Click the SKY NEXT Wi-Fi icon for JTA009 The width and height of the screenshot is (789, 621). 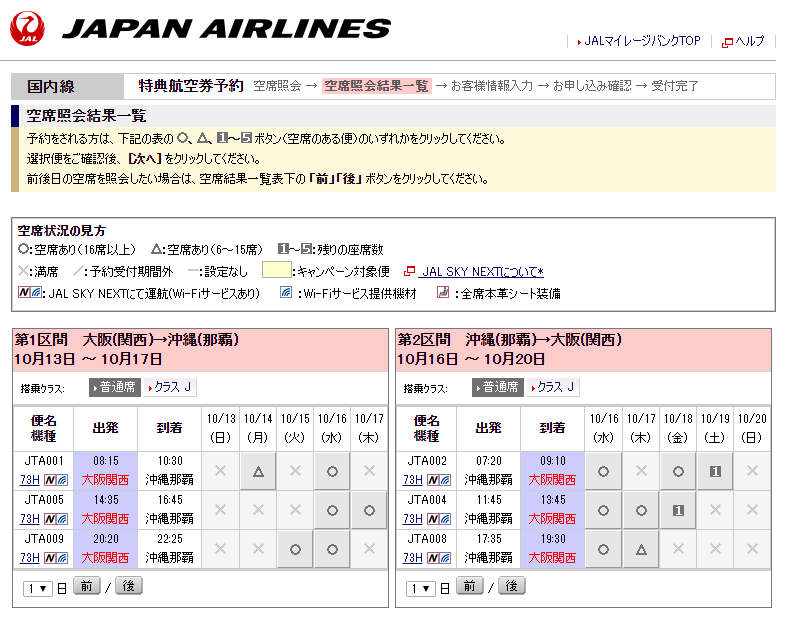(56, 558)
